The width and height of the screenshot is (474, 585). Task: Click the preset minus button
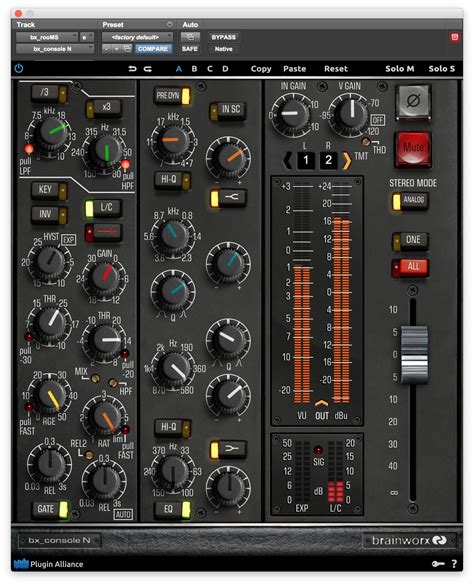(107, 49)
